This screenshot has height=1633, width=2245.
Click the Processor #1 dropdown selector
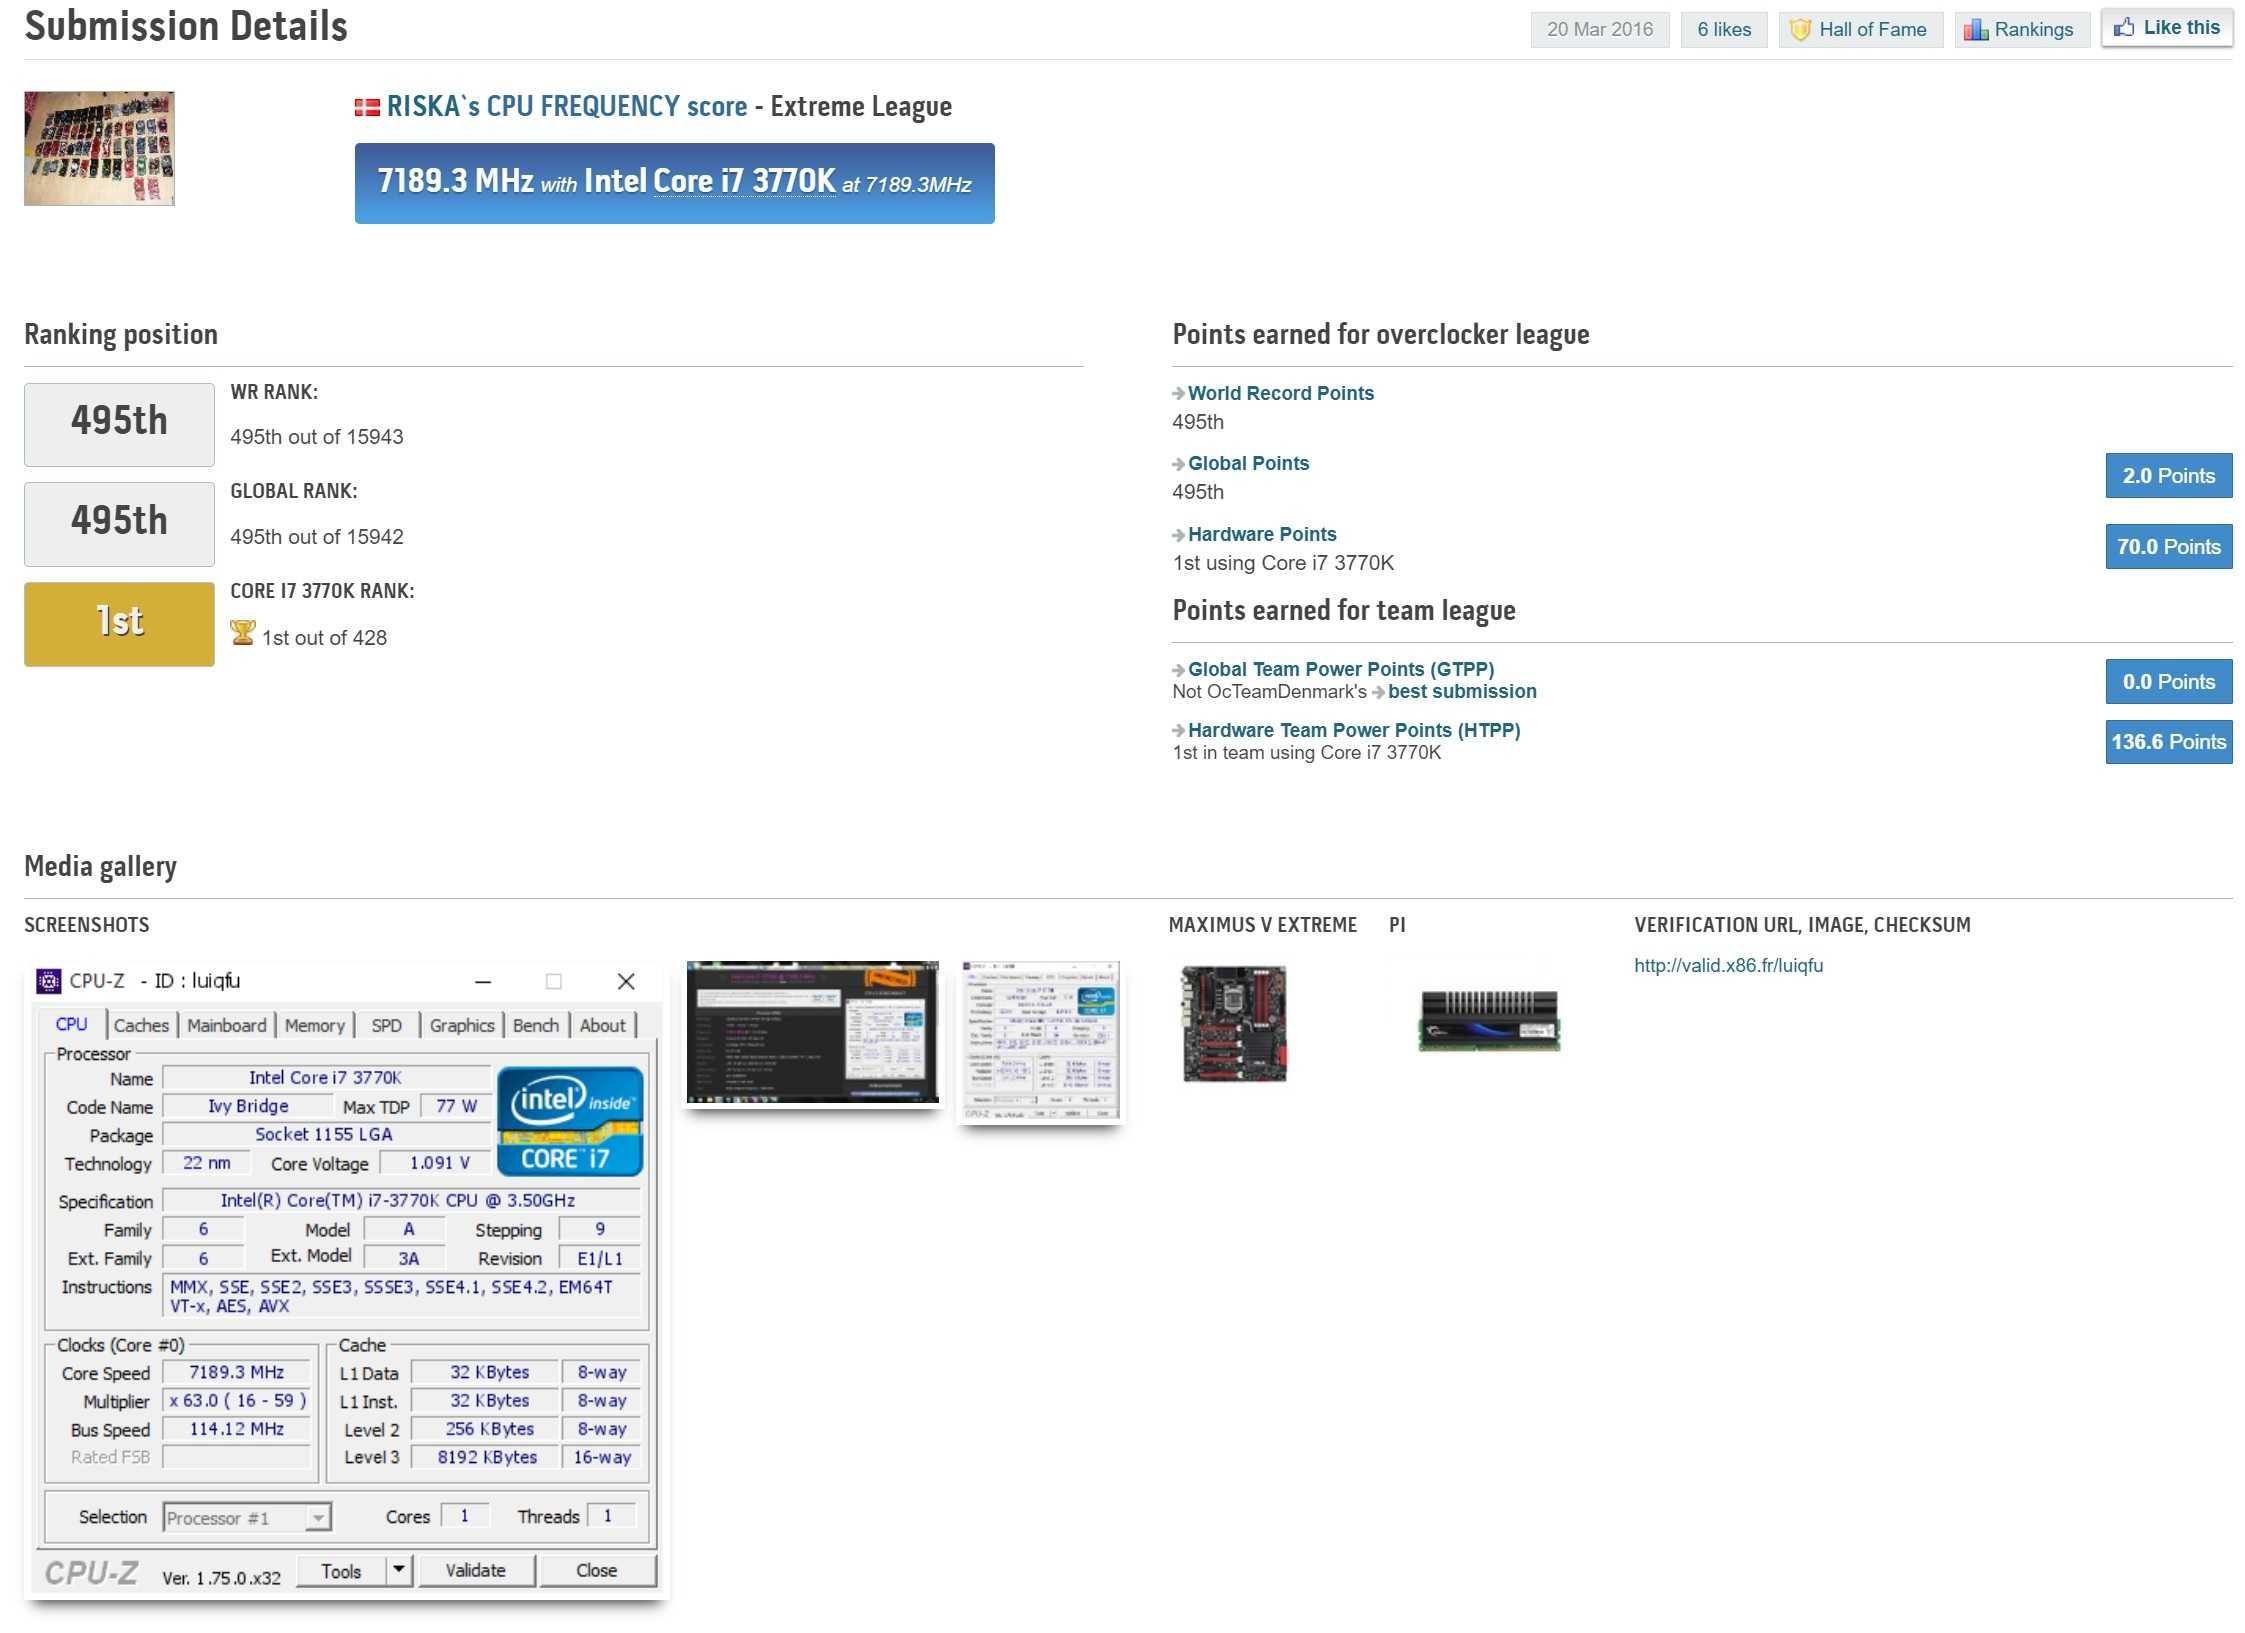tap(246, 1513)
